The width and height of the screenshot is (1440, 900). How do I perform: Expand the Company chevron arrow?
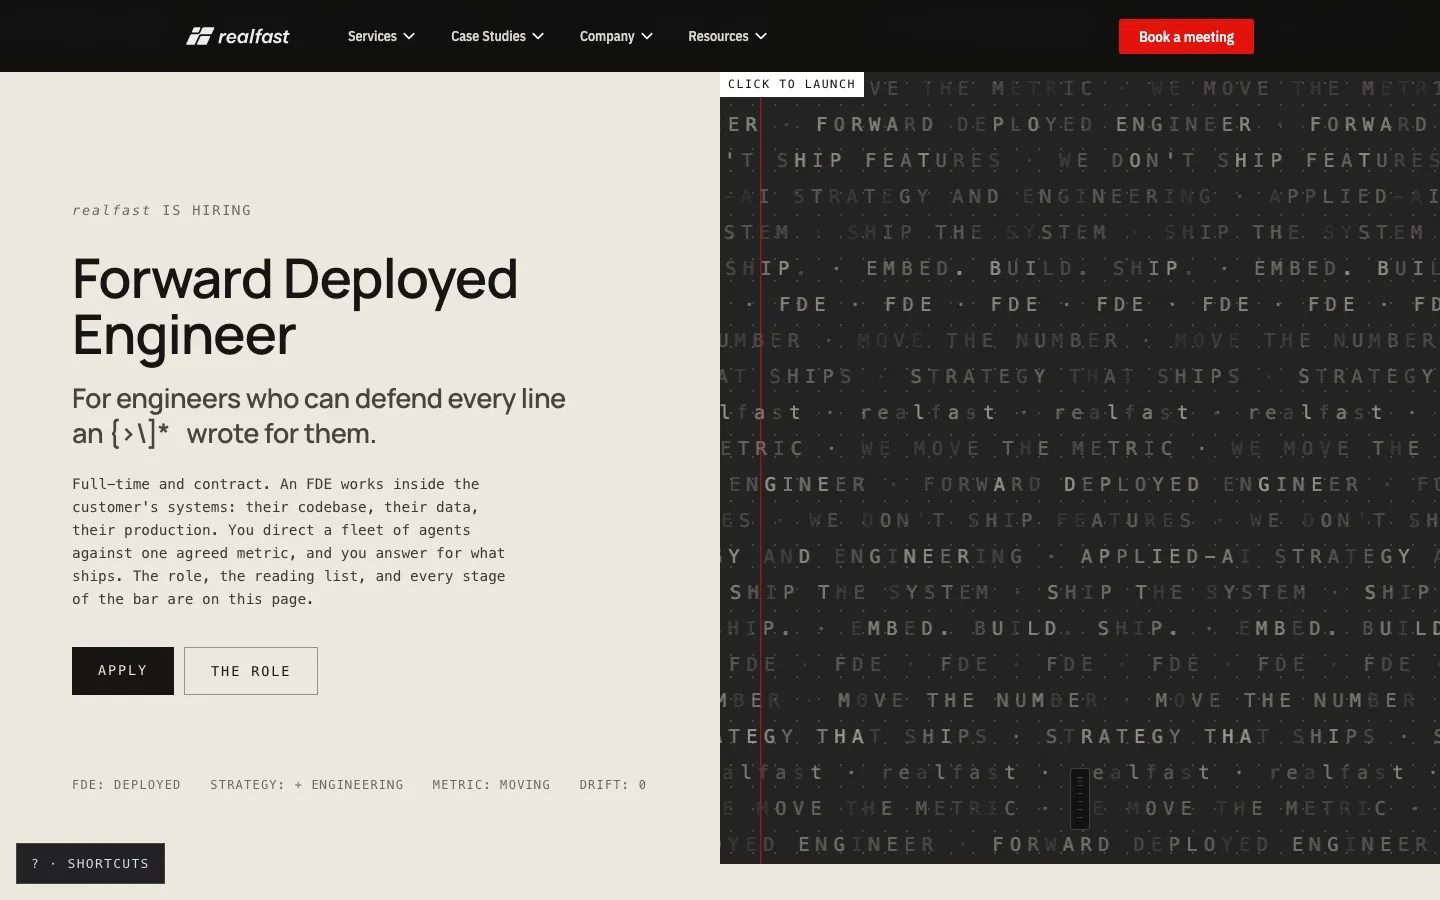coord(647,36)
